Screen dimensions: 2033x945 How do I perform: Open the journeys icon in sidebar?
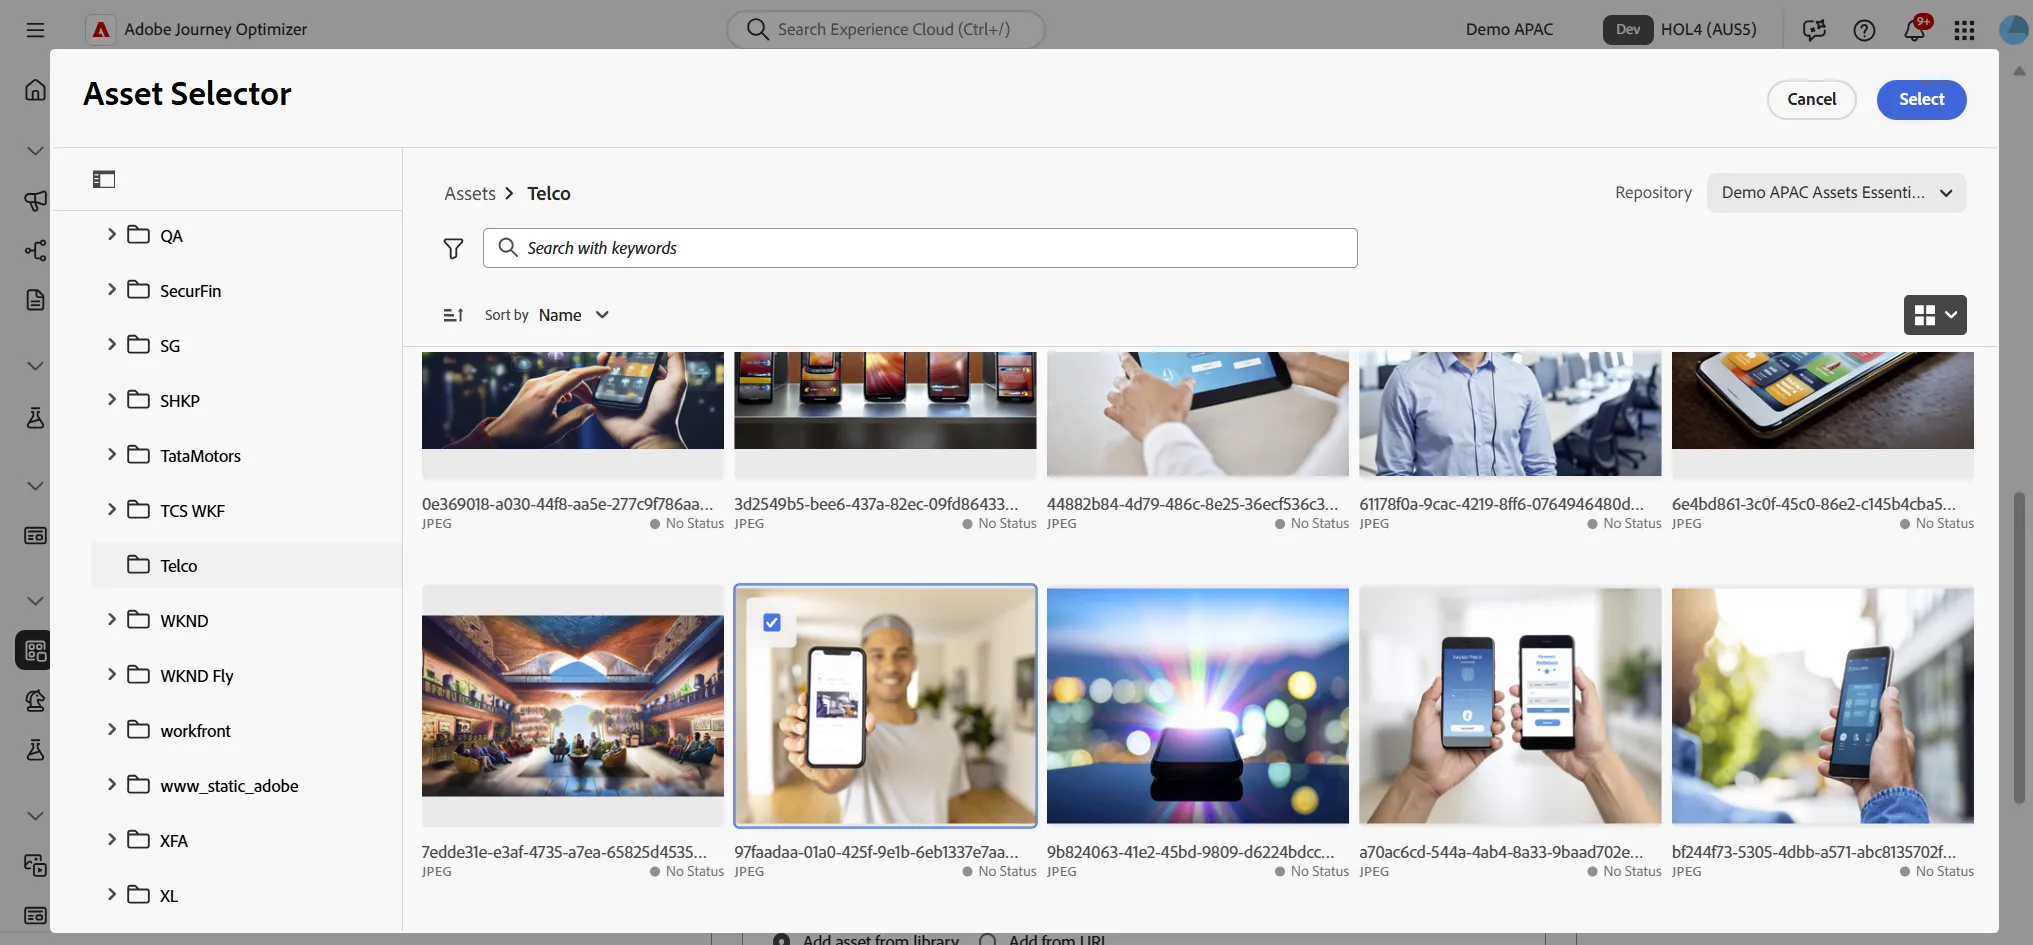tap(35, 250)
